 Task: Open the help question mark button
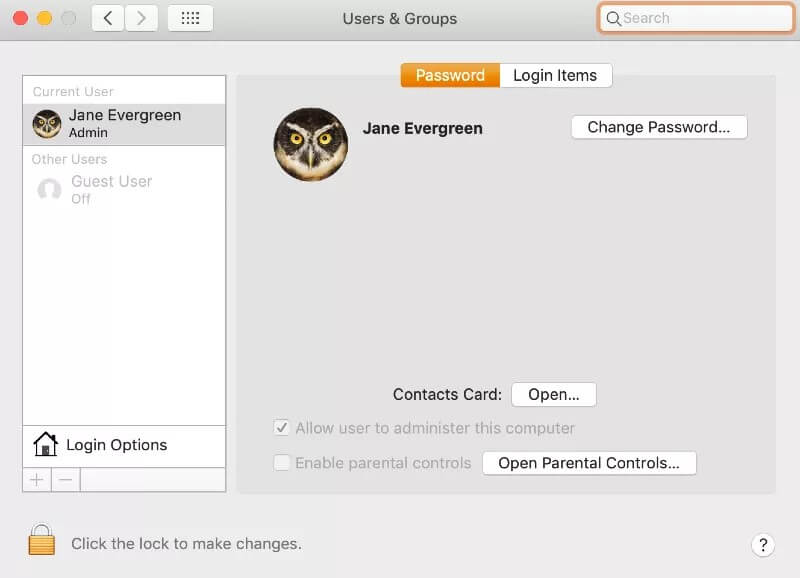point(763,545)
